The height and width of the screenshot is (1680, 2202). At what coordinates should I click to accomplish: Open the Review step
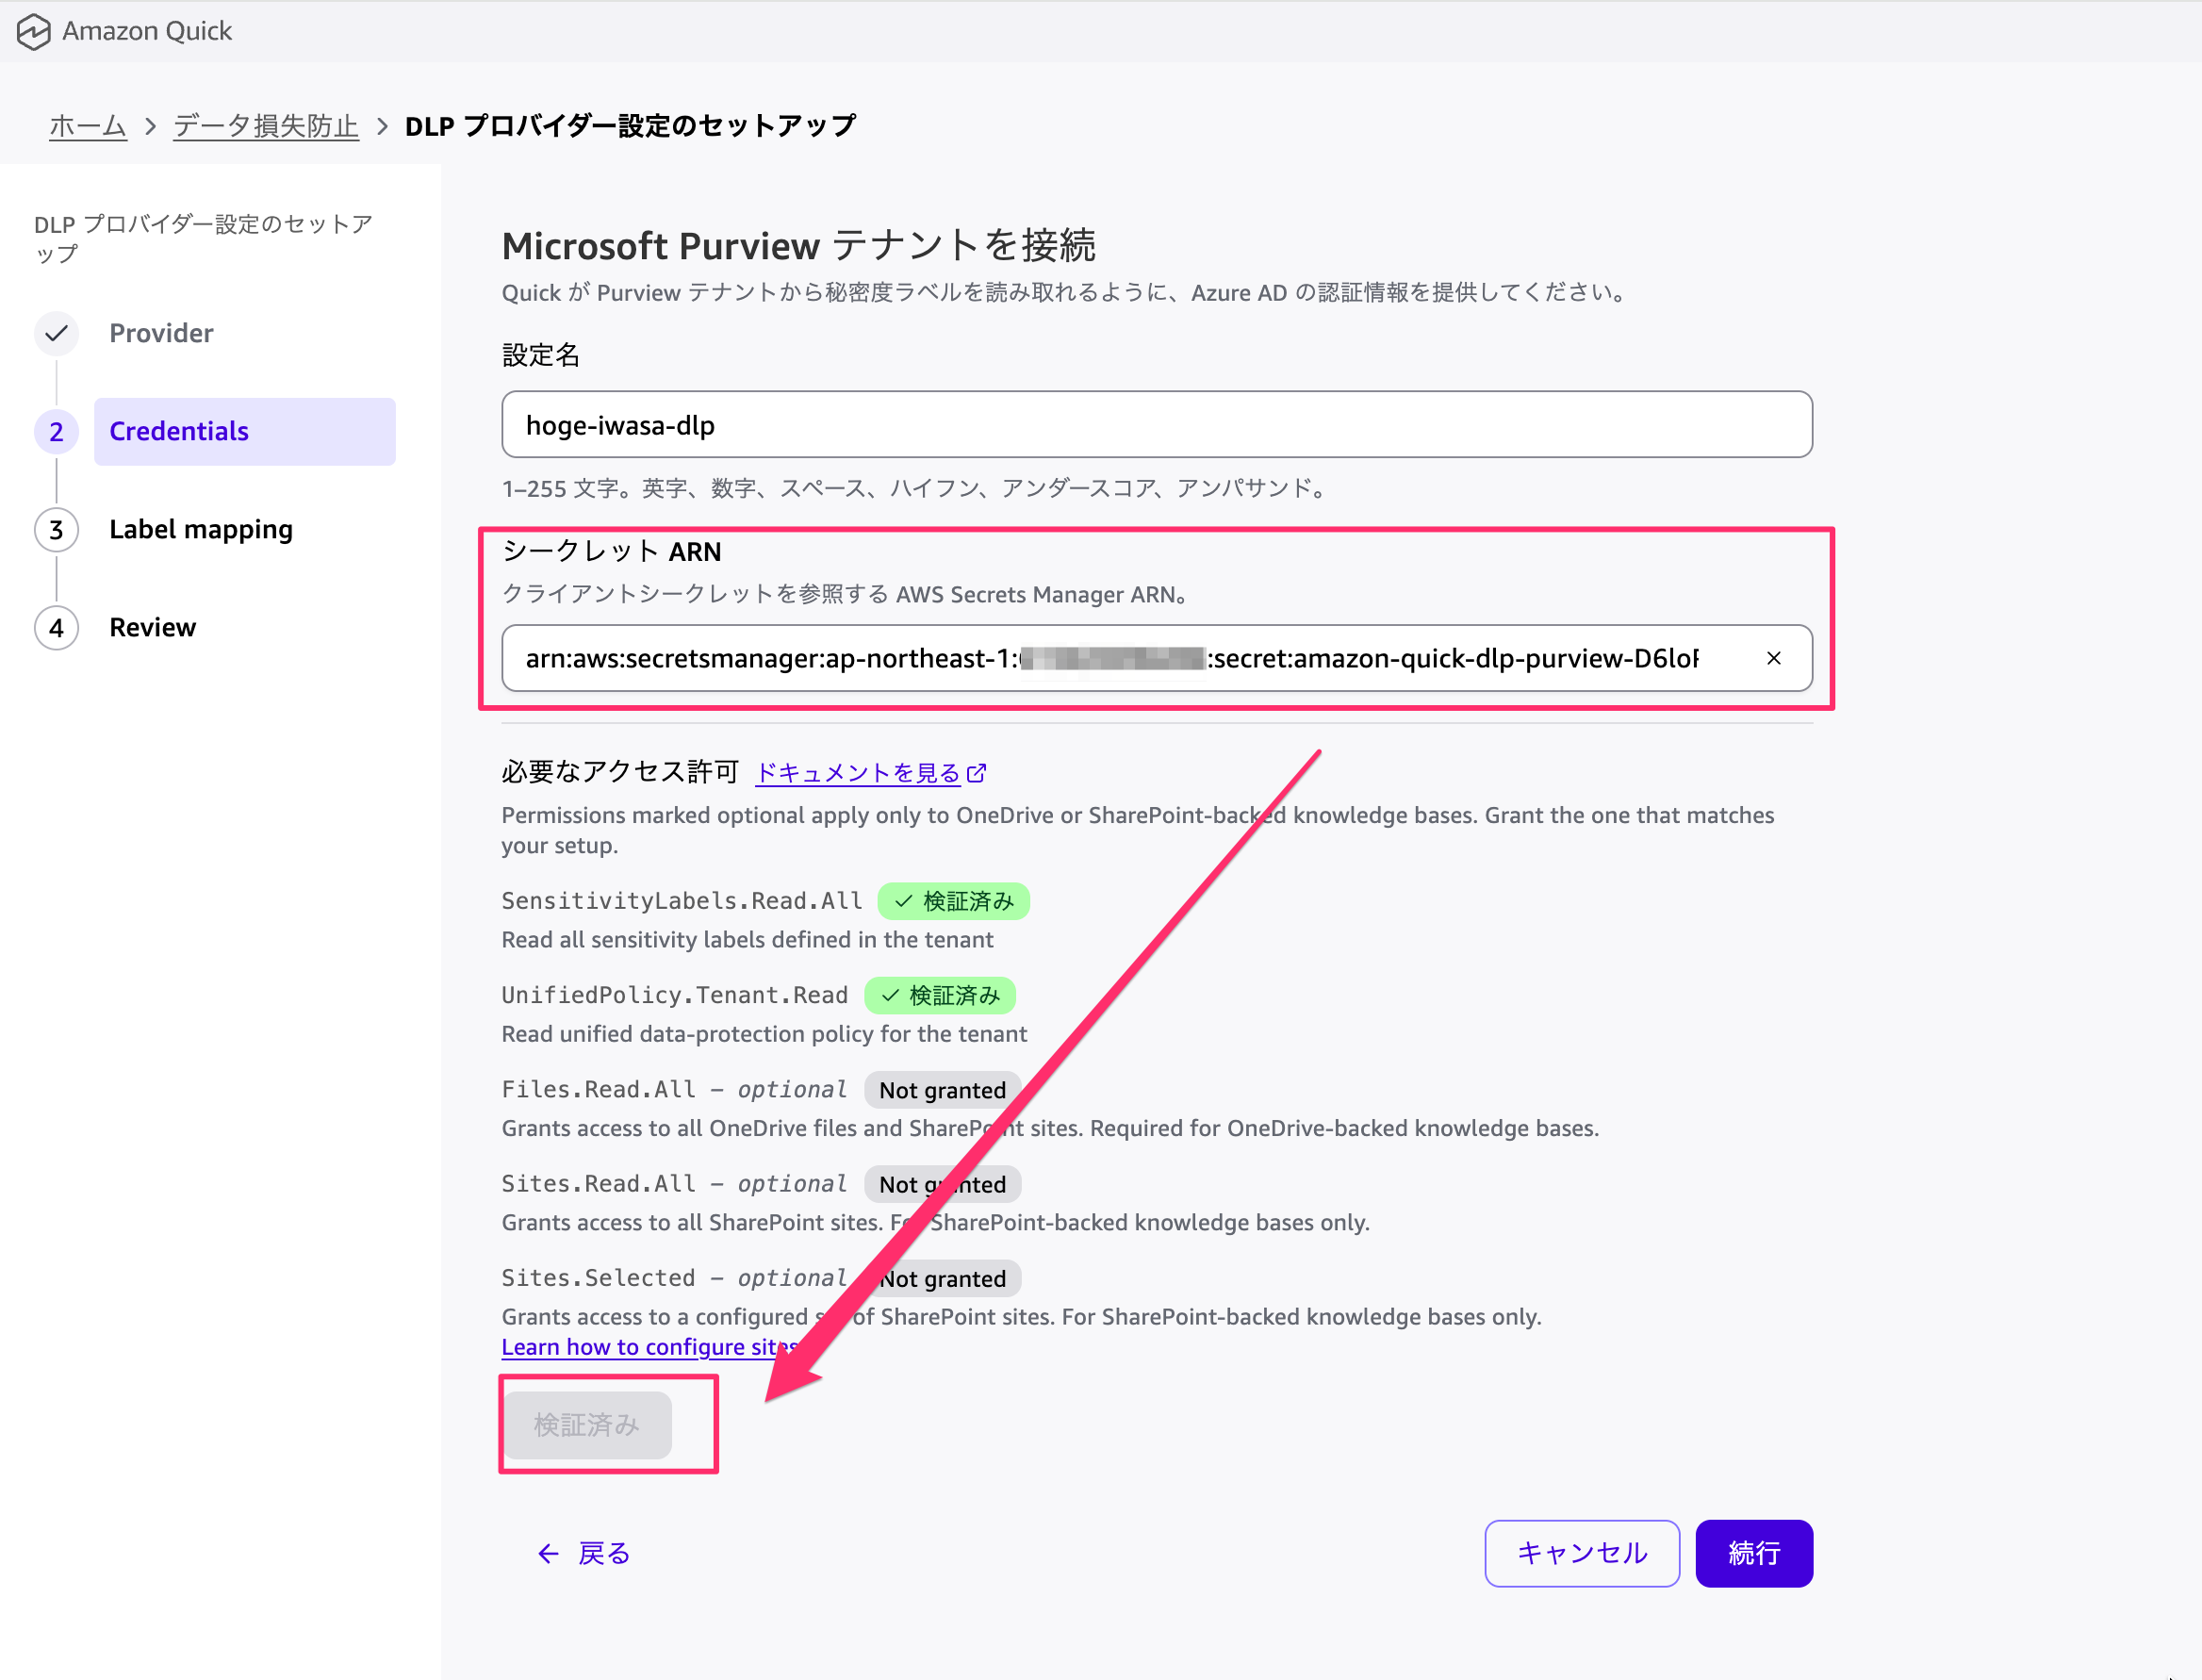click(x=153, y=627)
